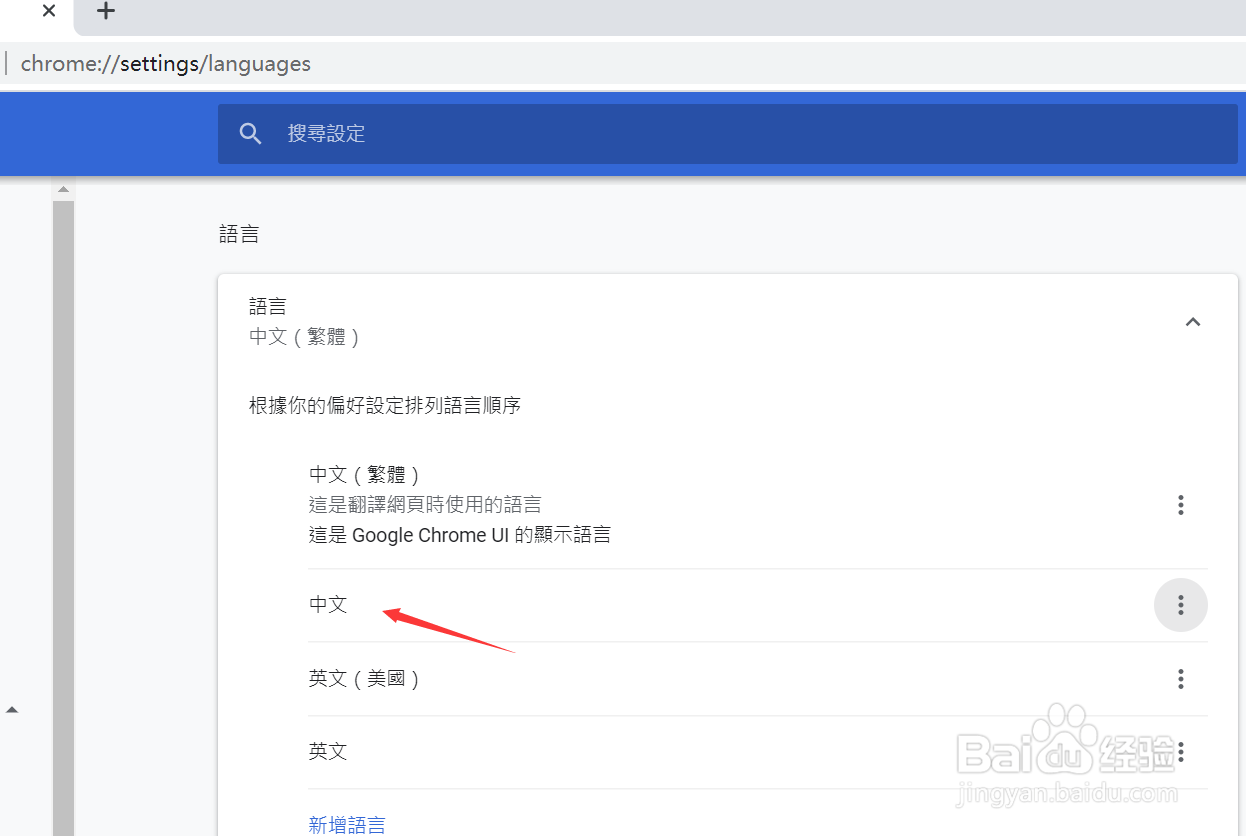Viewport: 1246px width, 836px height.
Task: Open options menu for 英文（美國）
Action: pos(1181,679)
